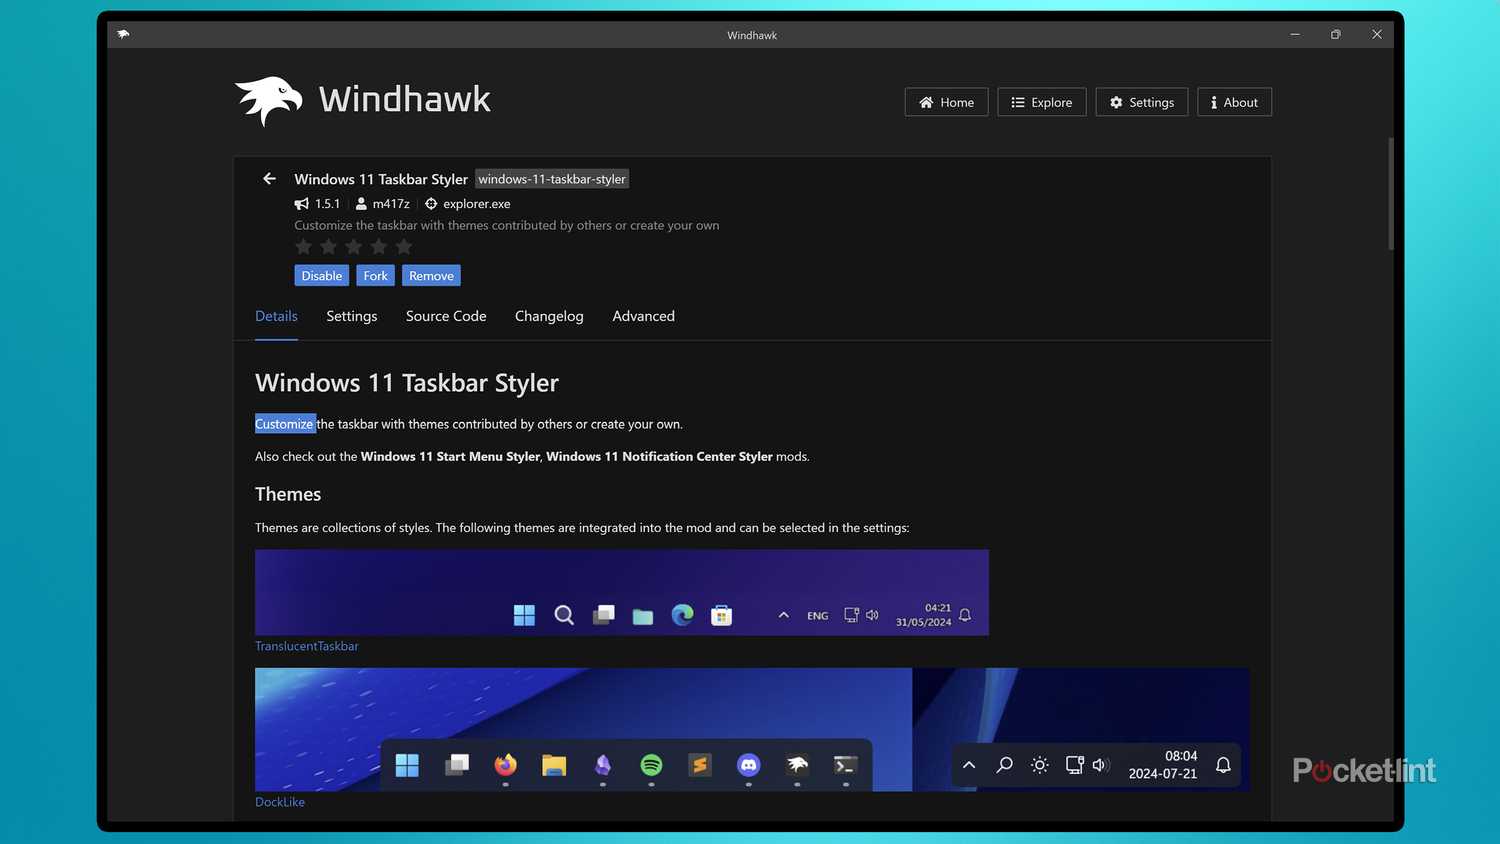The height and width of the screenshot is (844, 1500).
Task: Click the Microsoft Store icon in TranslucentTaskbar preview
Action: point(721,615)
